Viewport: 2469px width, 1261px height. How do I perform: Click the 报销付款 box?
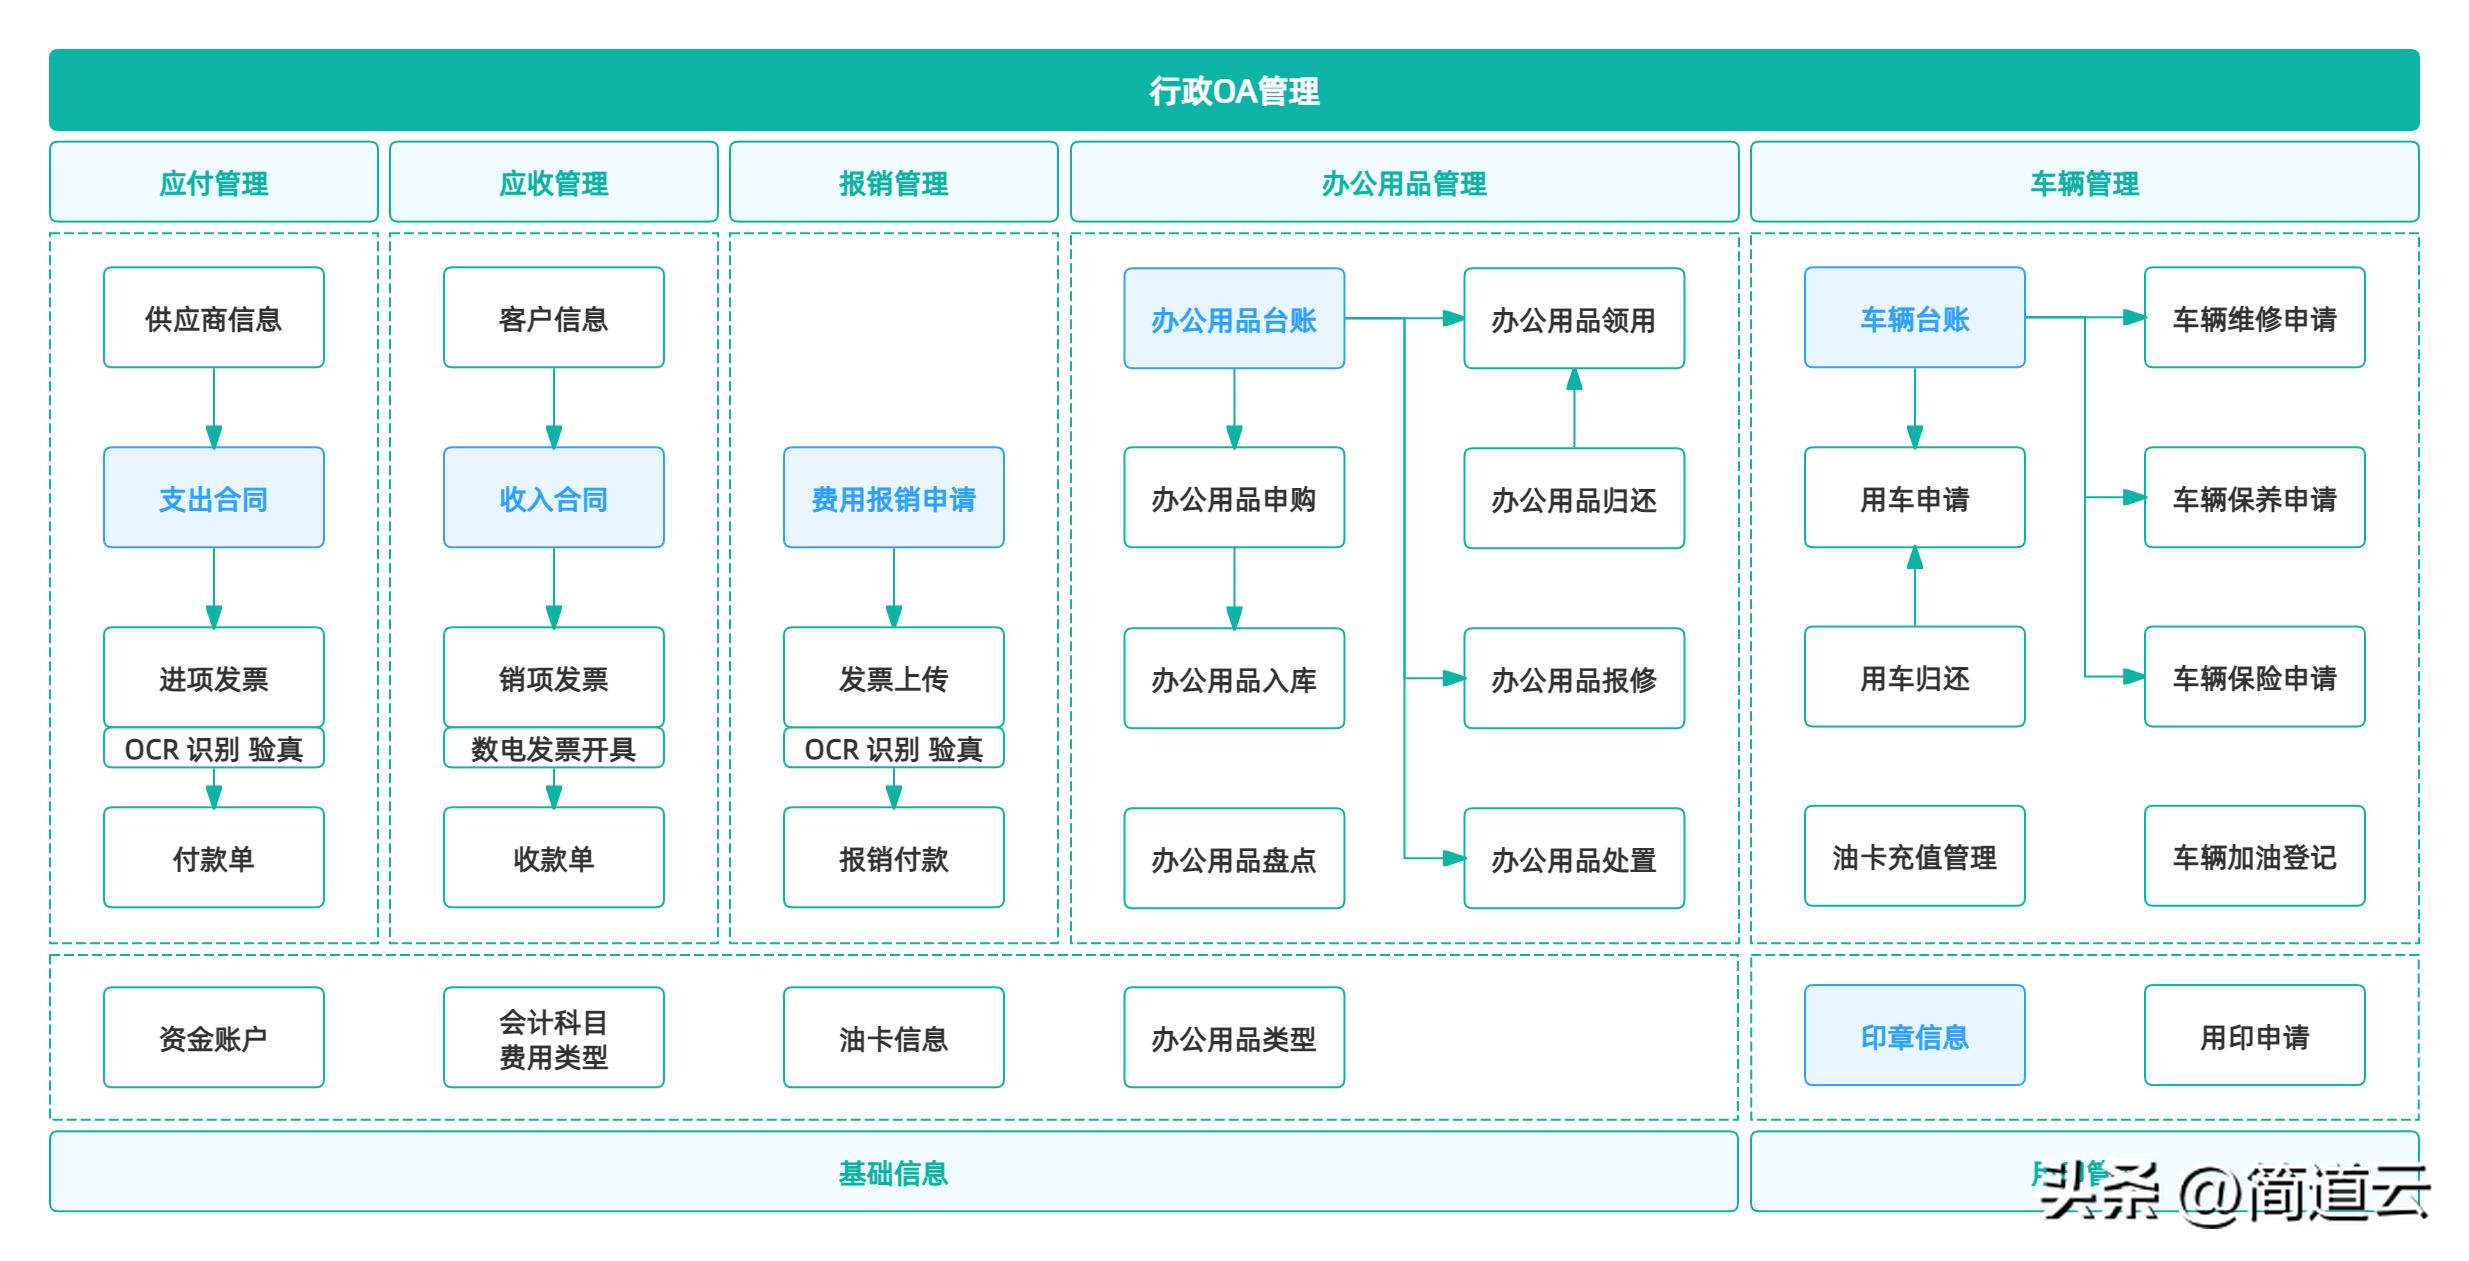[893, 857]
